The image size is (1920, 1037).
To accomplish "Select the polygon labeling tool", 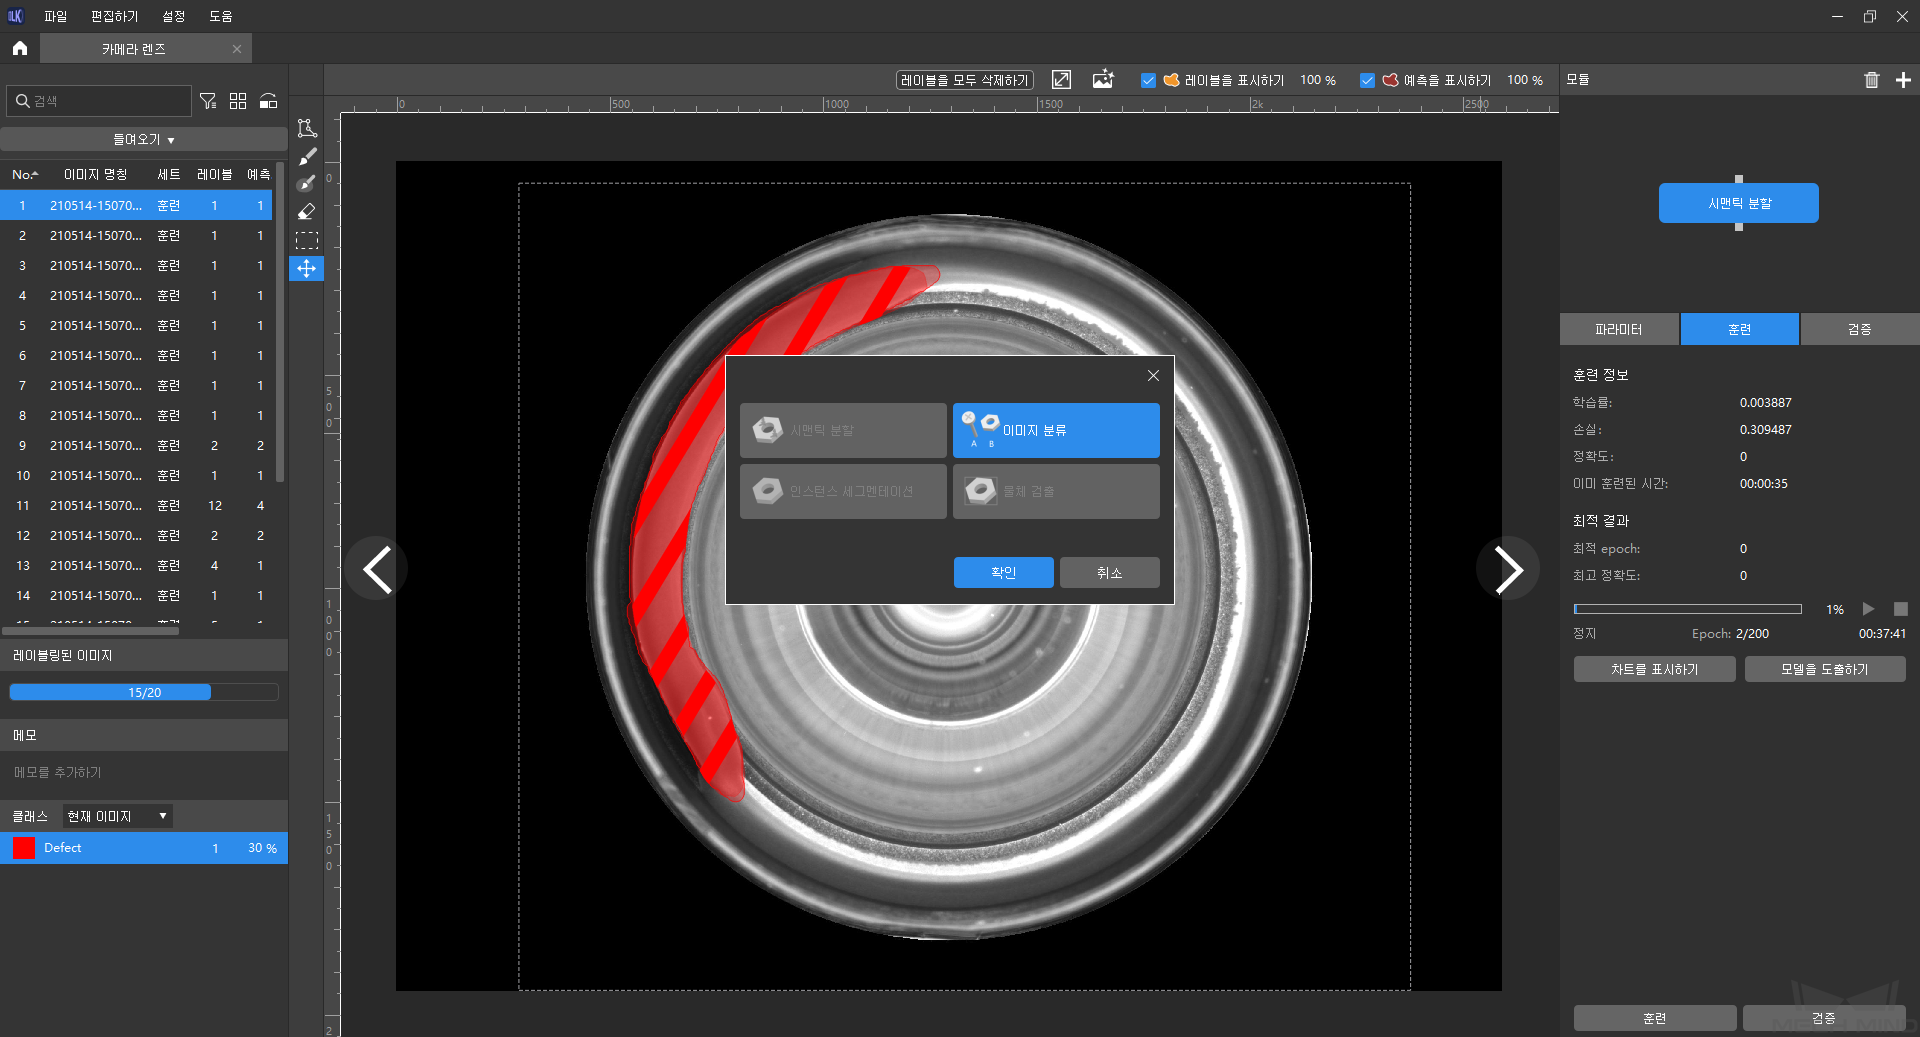I will pos(307,128).
